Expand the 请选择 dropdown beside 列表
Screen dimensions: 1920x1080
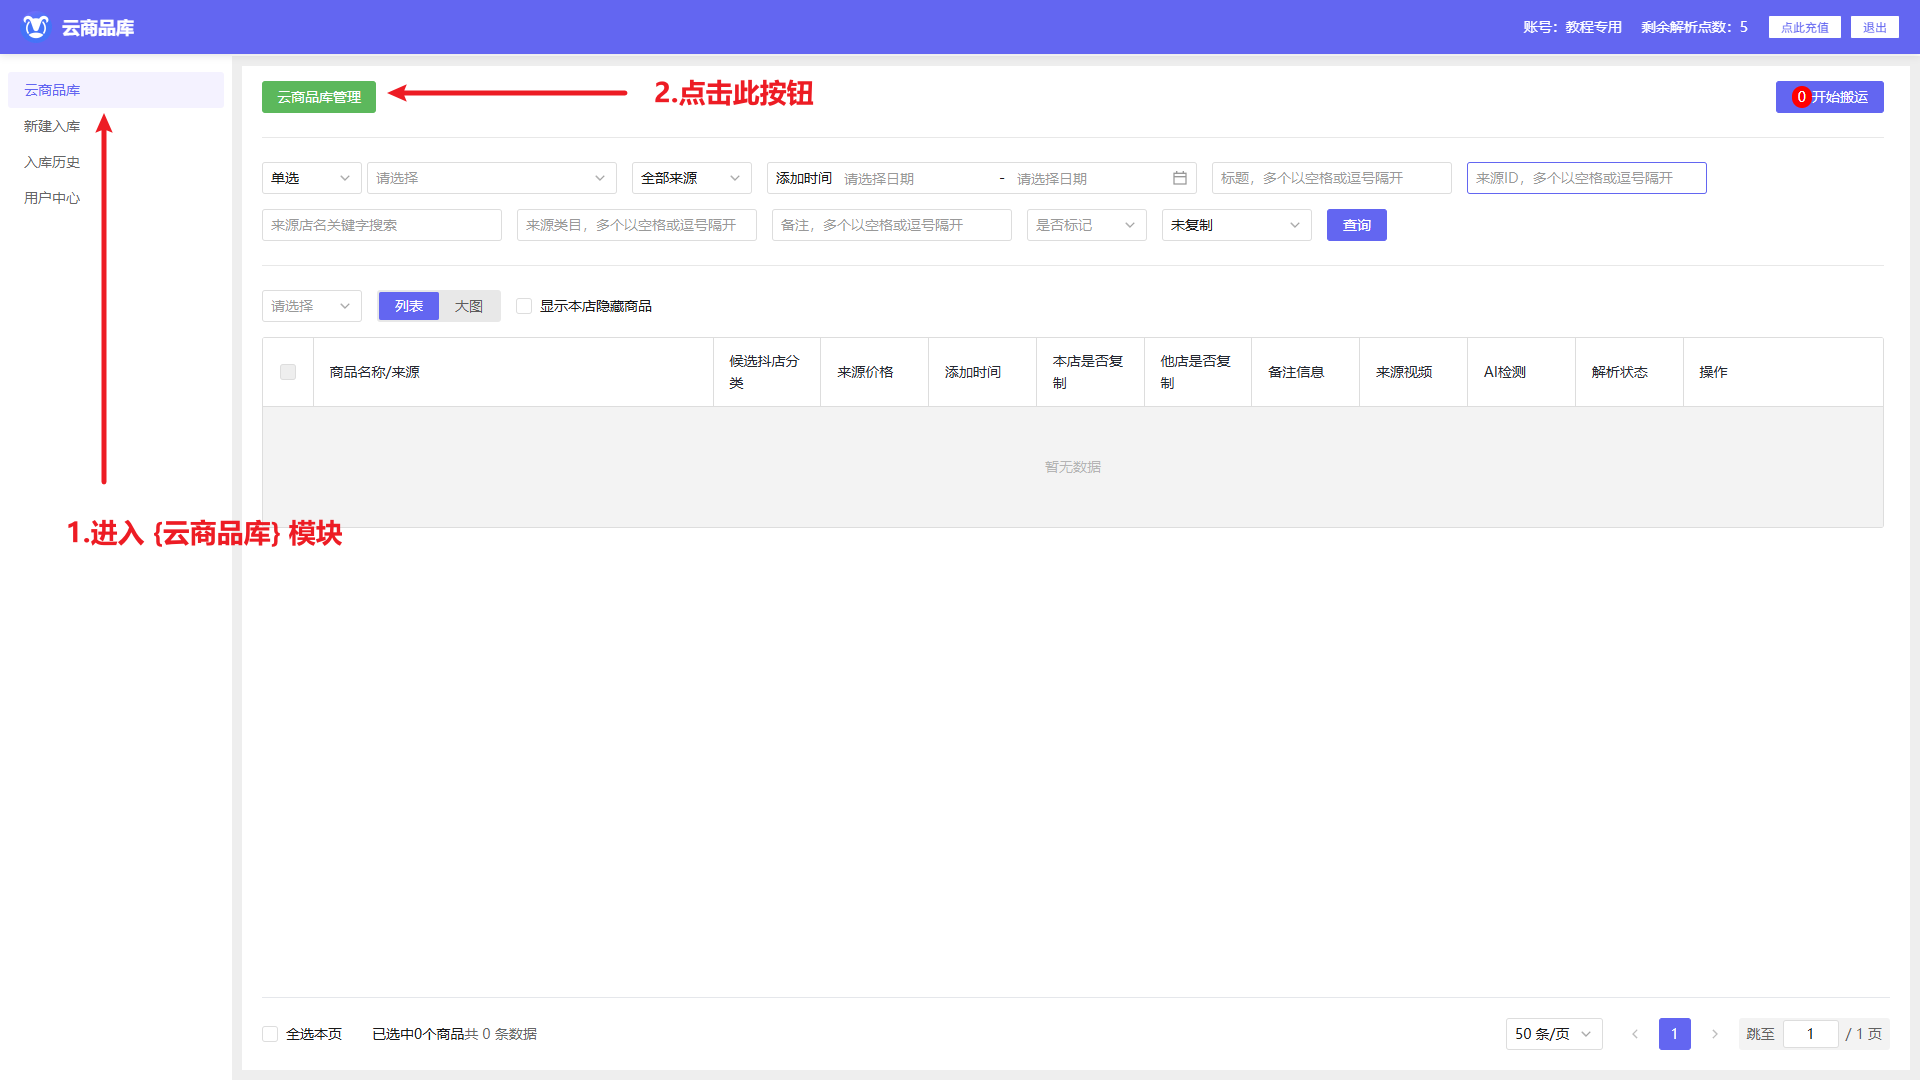click(312, 306)
